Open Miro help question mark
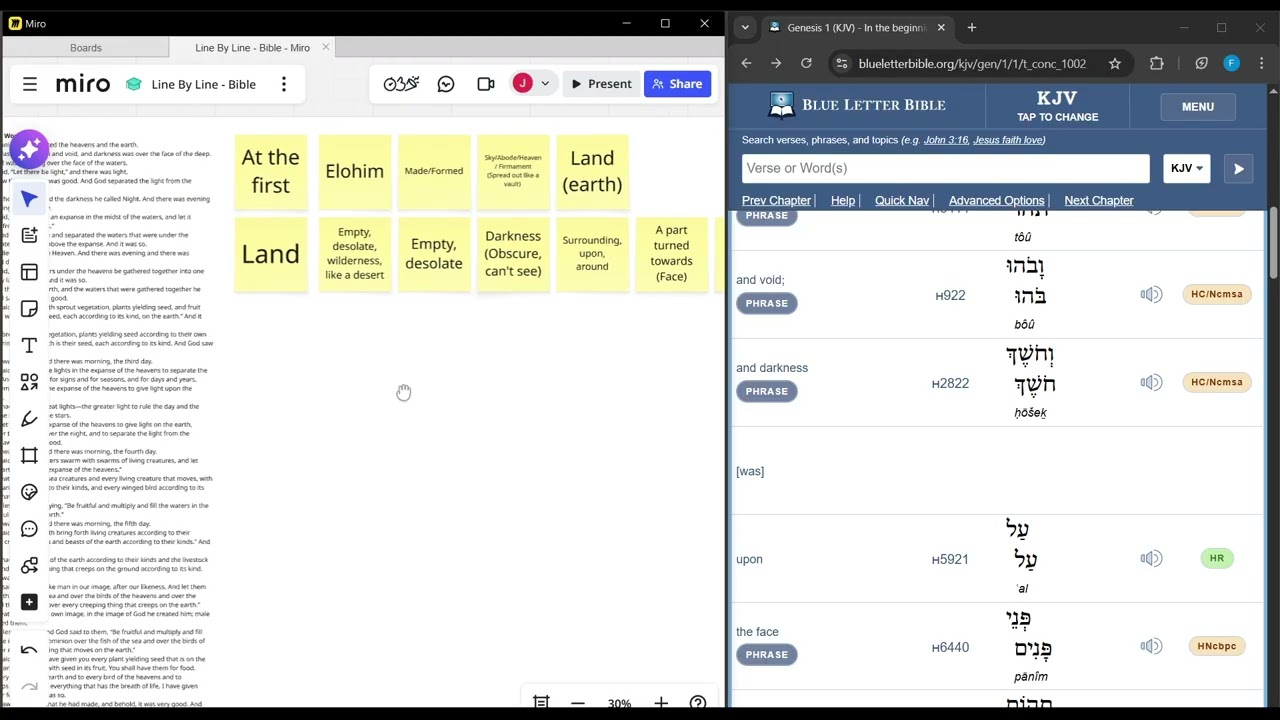 [x=698, y=703]
